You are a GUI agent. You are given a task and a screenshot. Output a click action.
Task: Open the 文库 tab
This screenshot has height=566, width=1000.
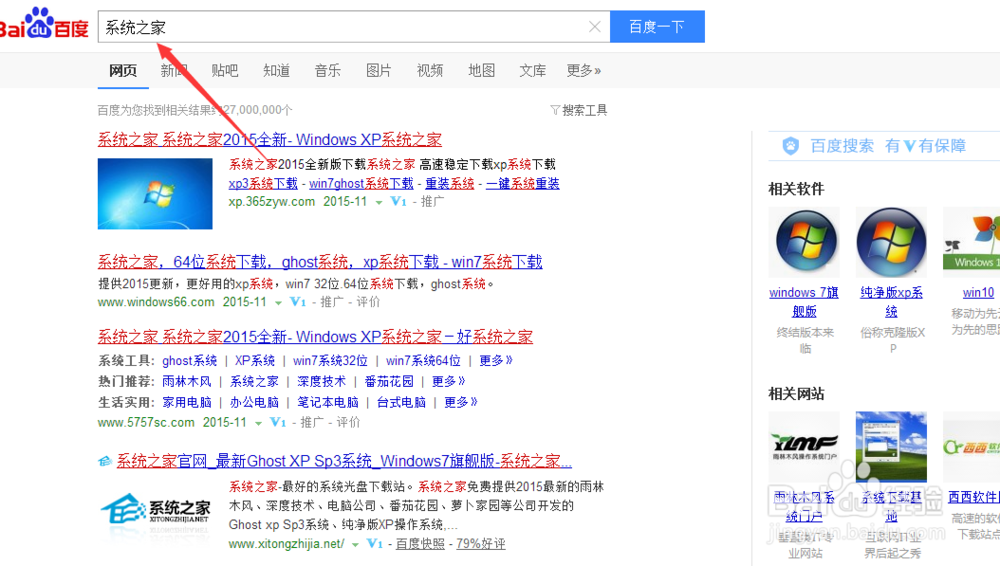click(x=532, y=70)
